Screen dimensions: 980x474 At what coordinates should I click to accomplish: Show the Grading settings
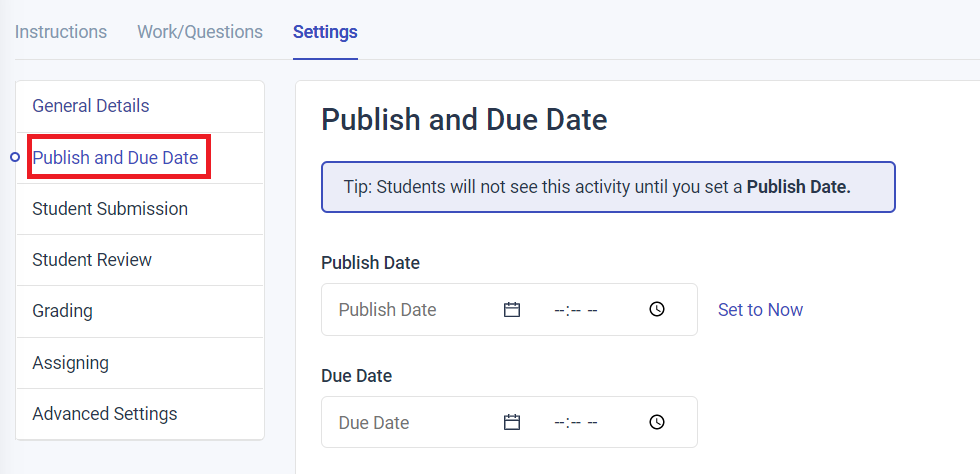tap(62, 311)
